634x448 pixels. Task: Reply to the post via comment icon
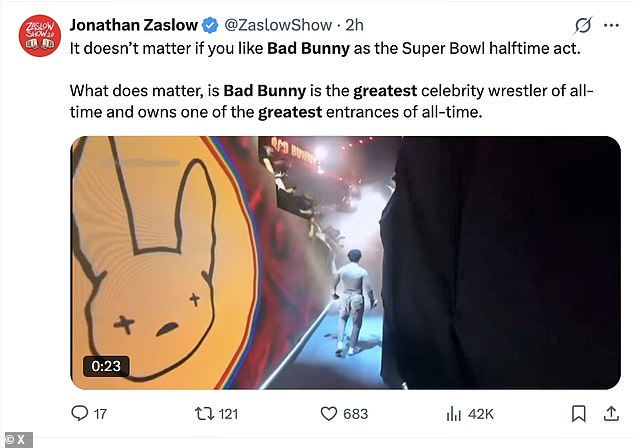coord(81,413)
